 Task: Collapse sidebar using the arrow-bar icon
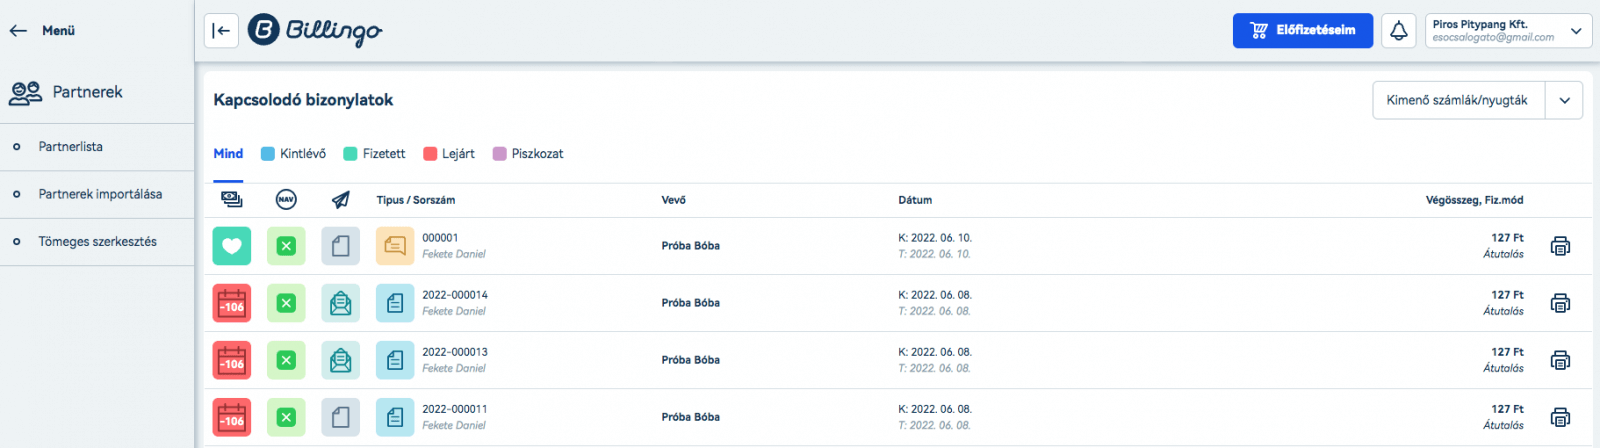coord(221,31)
